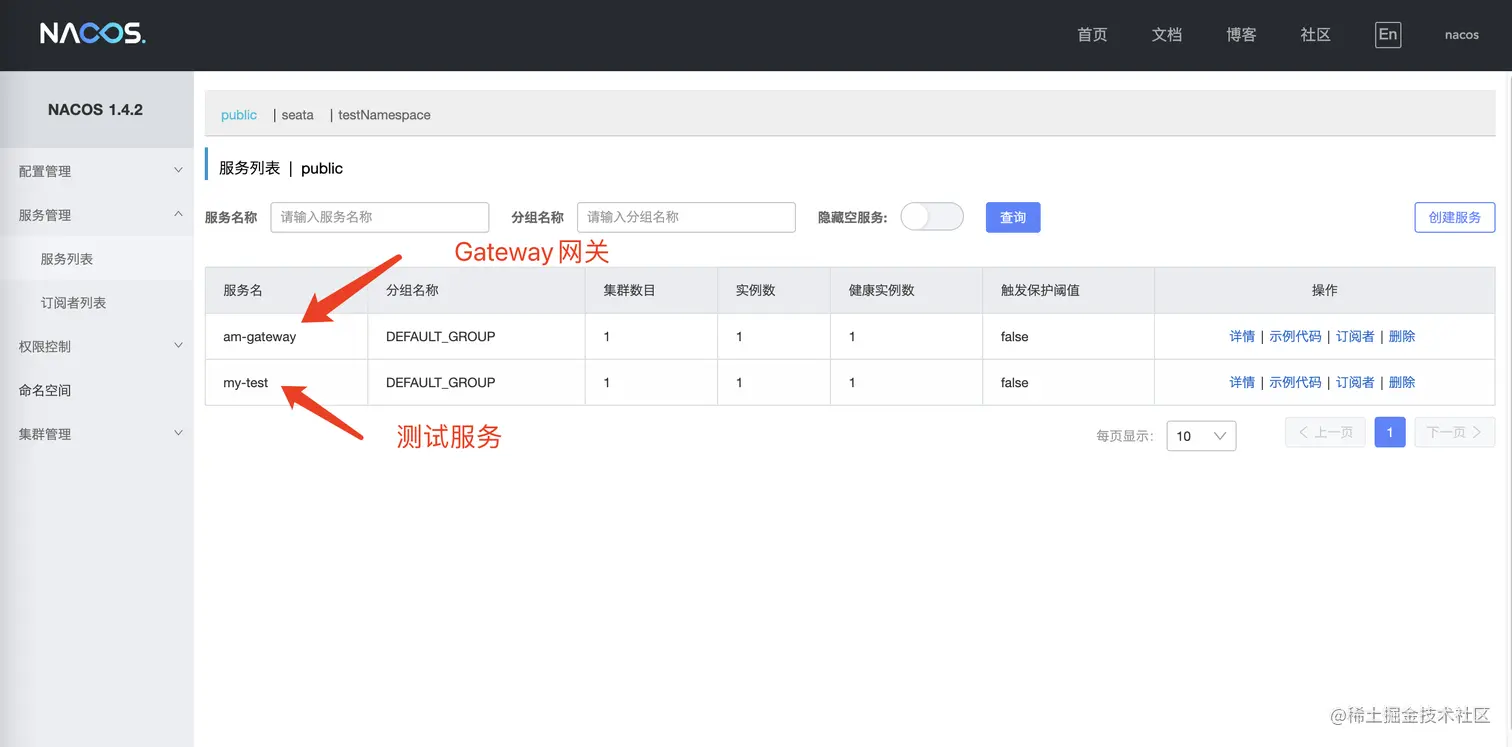Click false in the my-test row
This screenshot has width=1512, height=747.
click(1015, 382)
